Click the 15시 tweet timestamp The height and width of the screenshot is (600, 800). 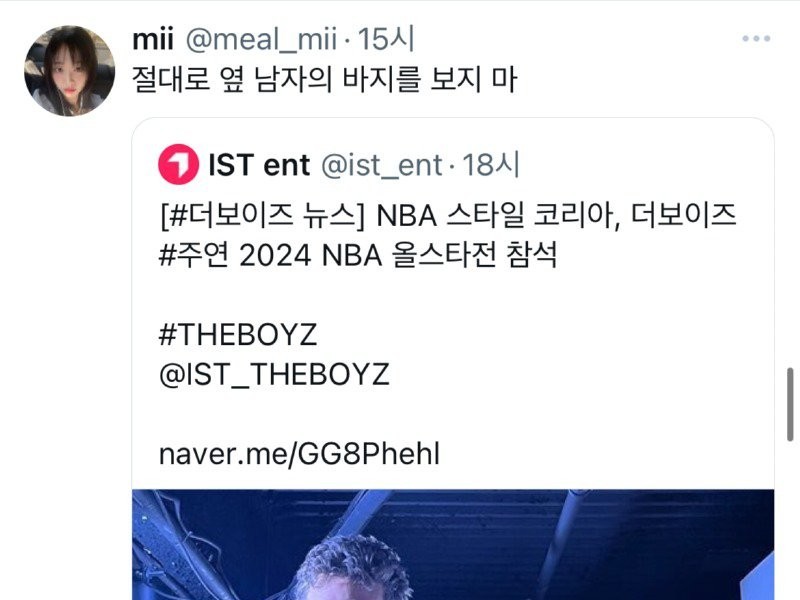[386, 39]
